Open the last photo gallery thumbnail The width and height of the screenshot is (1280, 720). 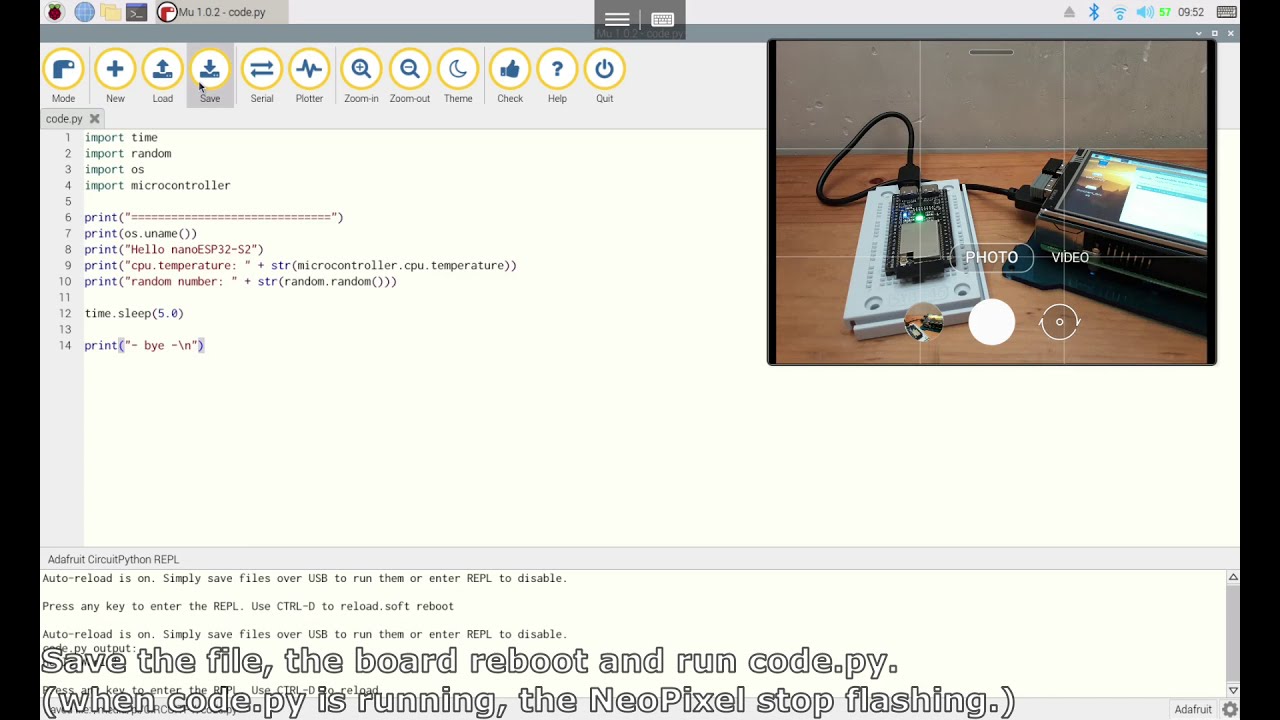point(923,322)
